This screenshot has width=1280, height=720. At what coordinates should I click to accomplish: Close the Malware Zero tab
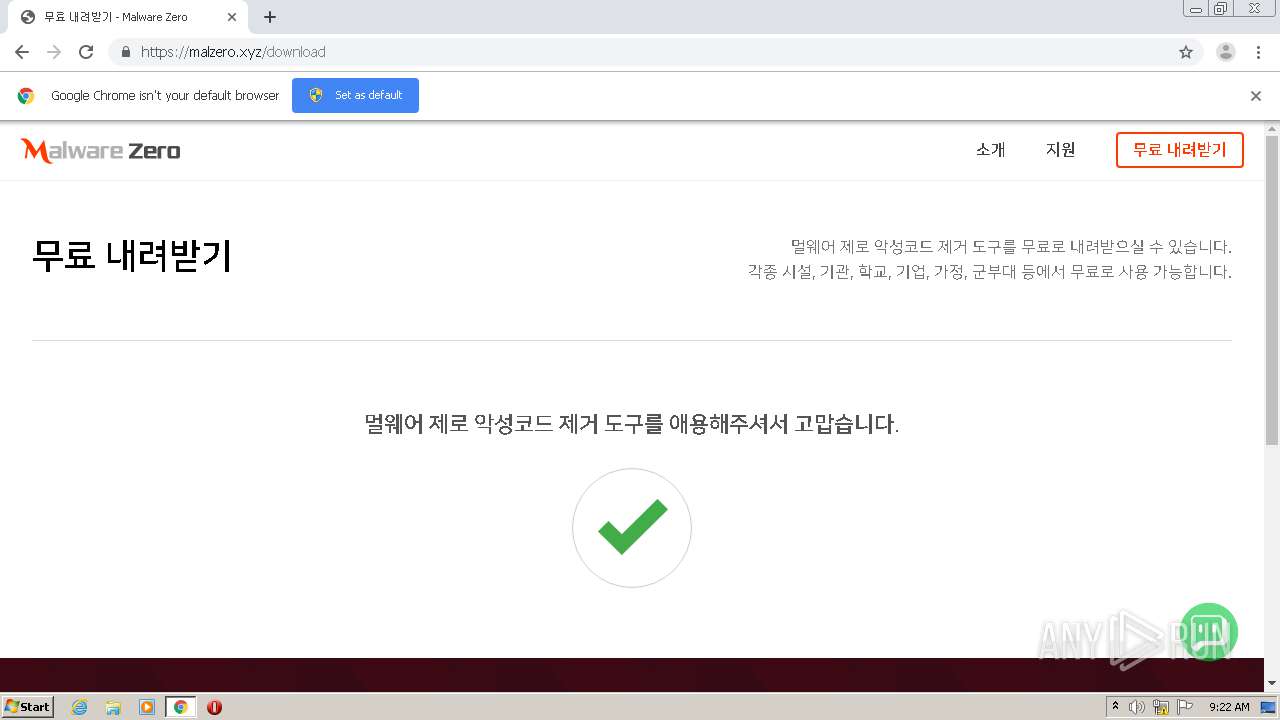[x=231, y=17]
